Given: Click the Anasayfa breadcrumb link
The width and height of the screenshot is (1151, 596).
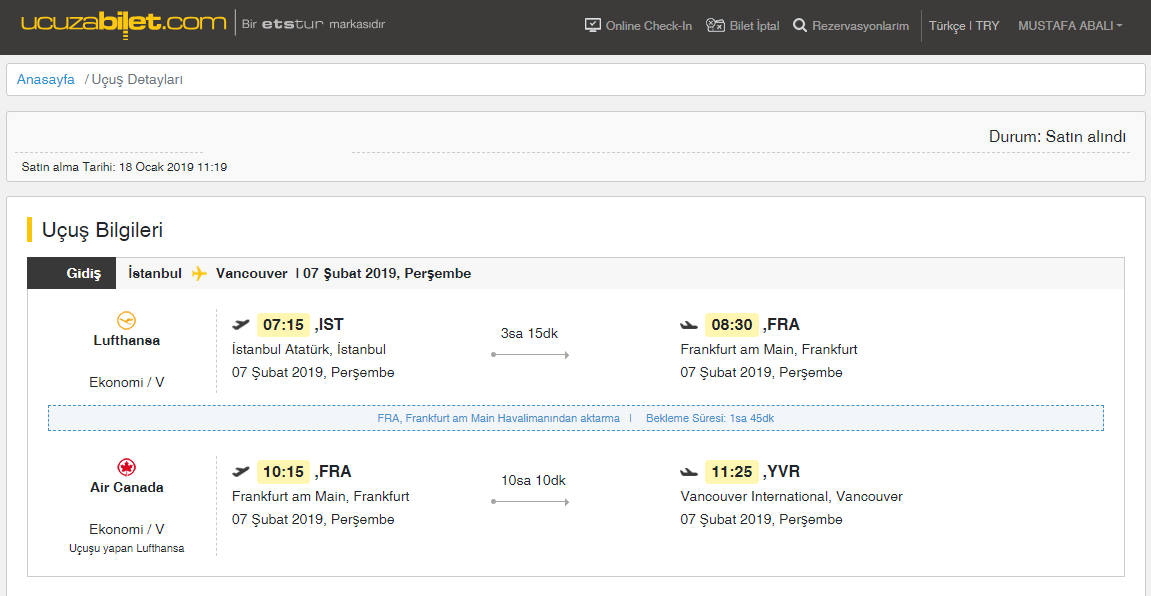Looking at the screenshot, I should 46,79.
